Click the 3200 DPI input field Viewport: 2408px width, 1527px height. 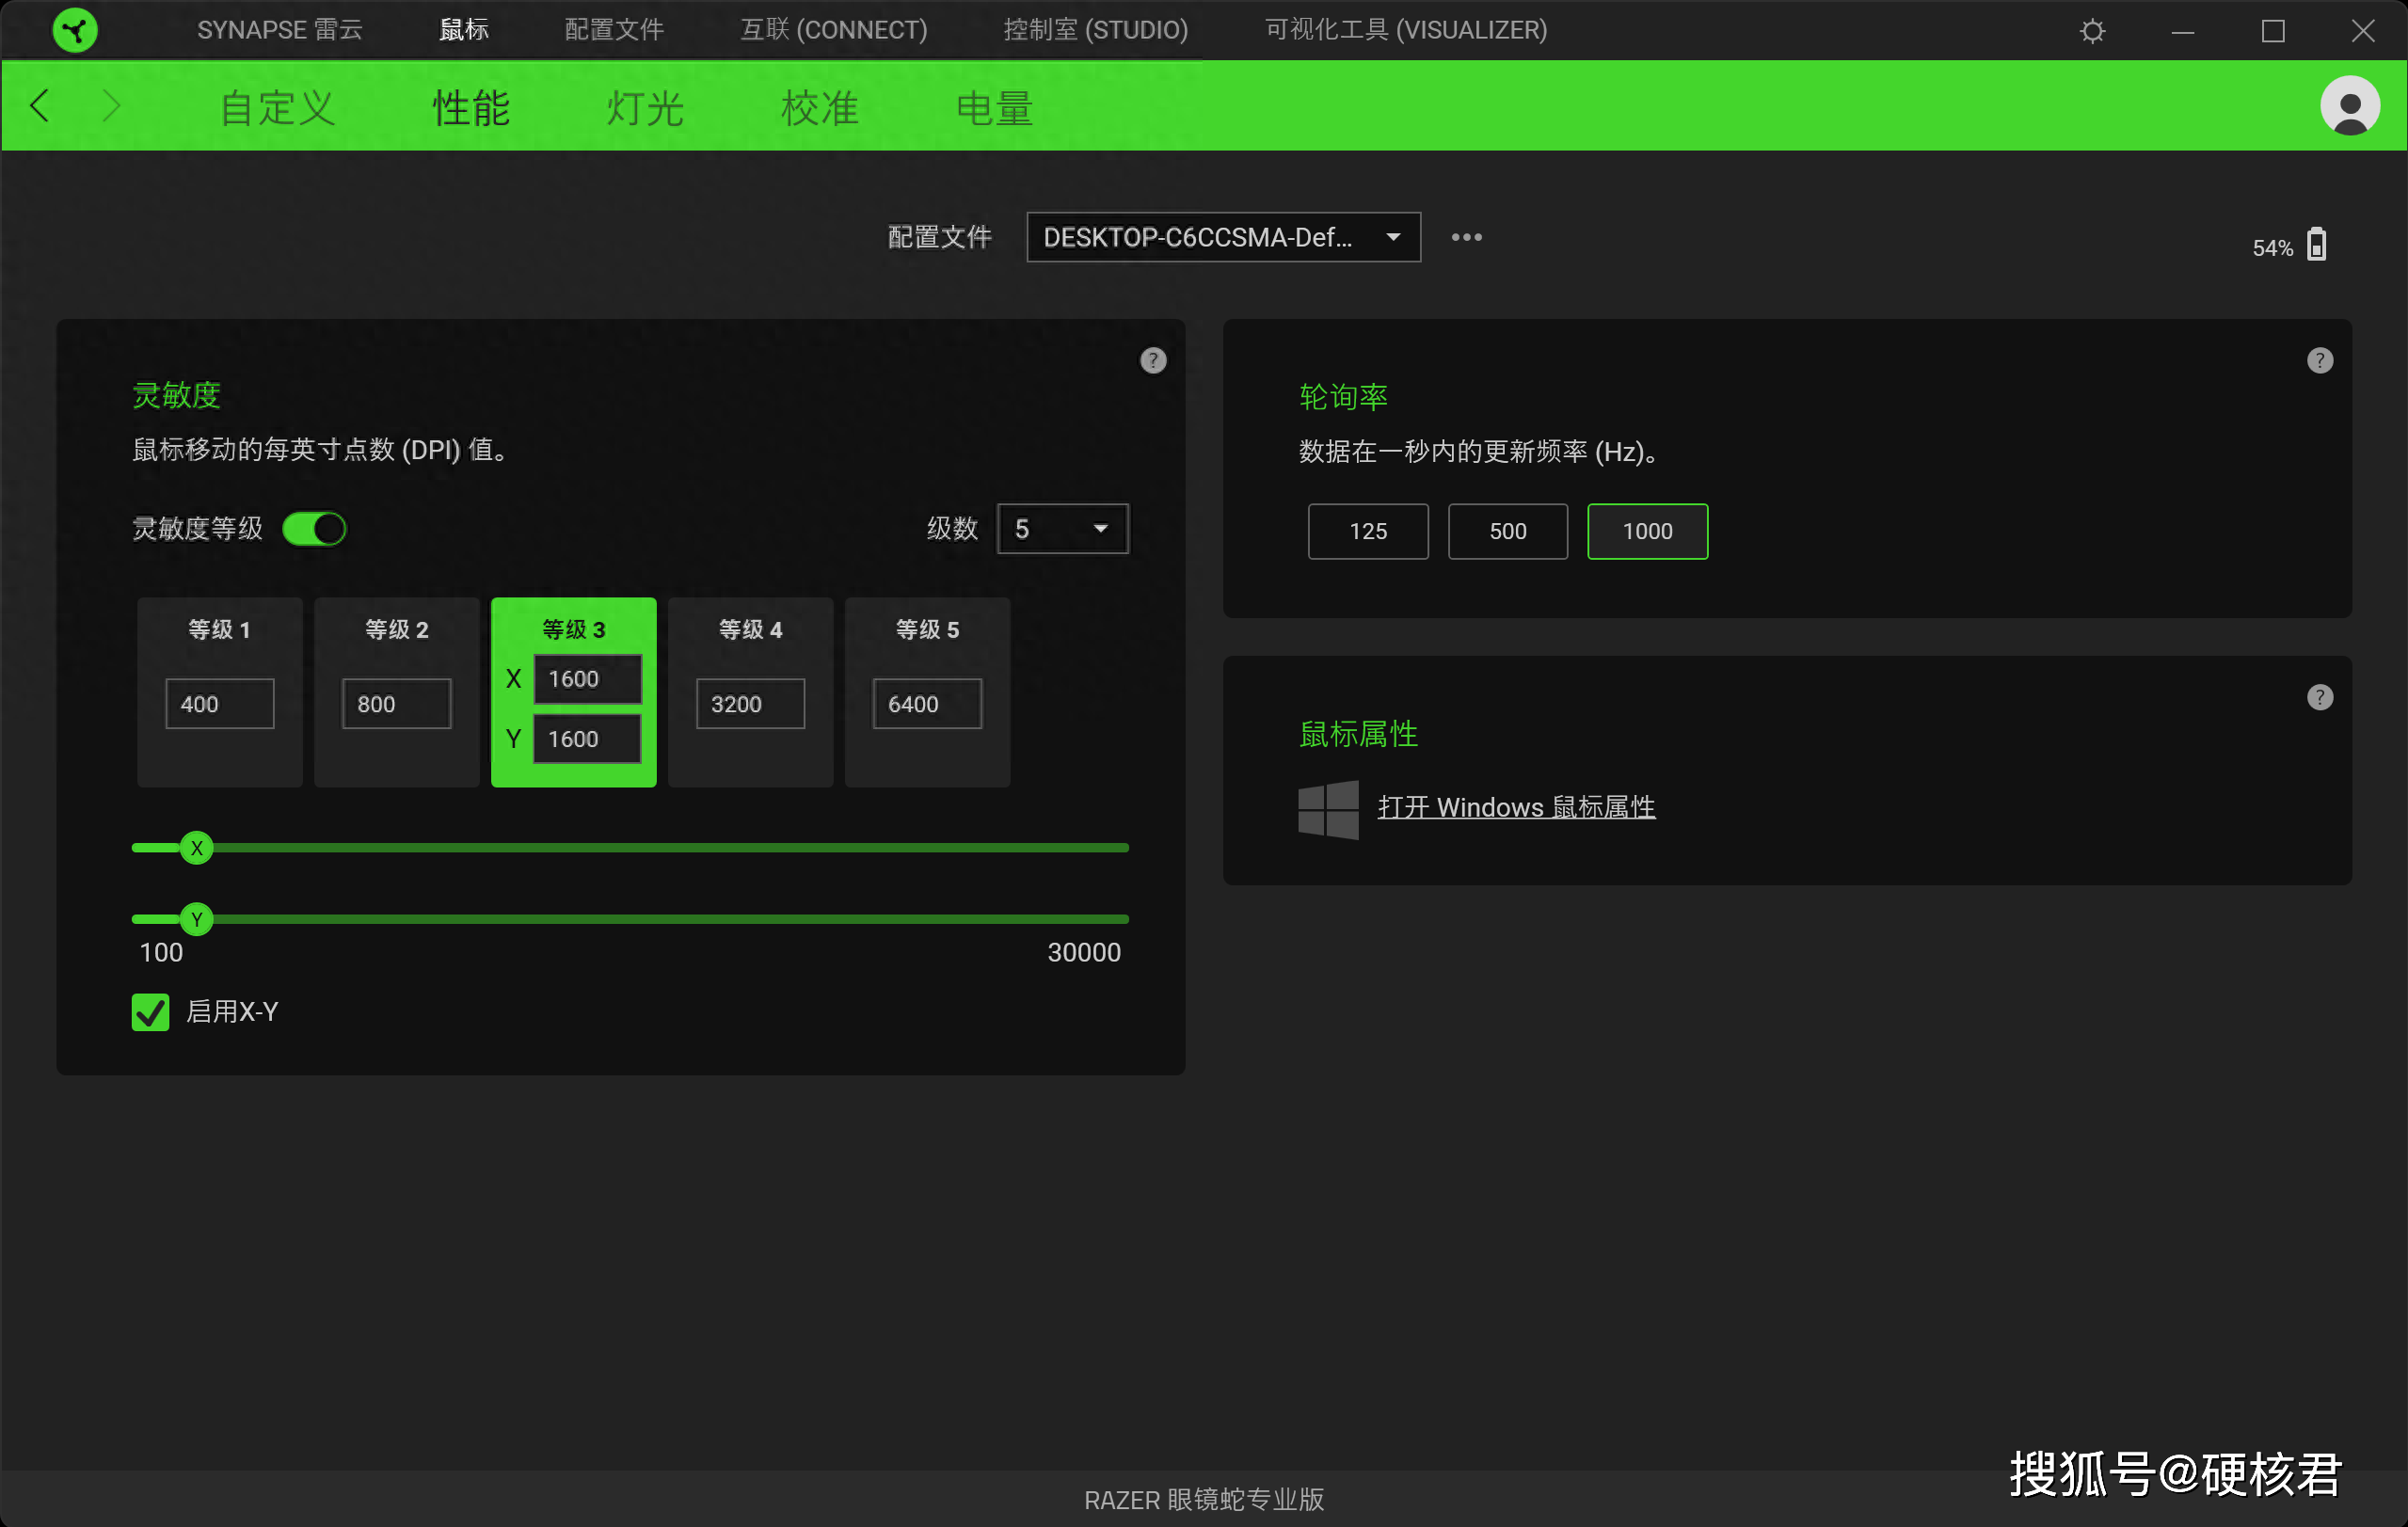point(751,704)
